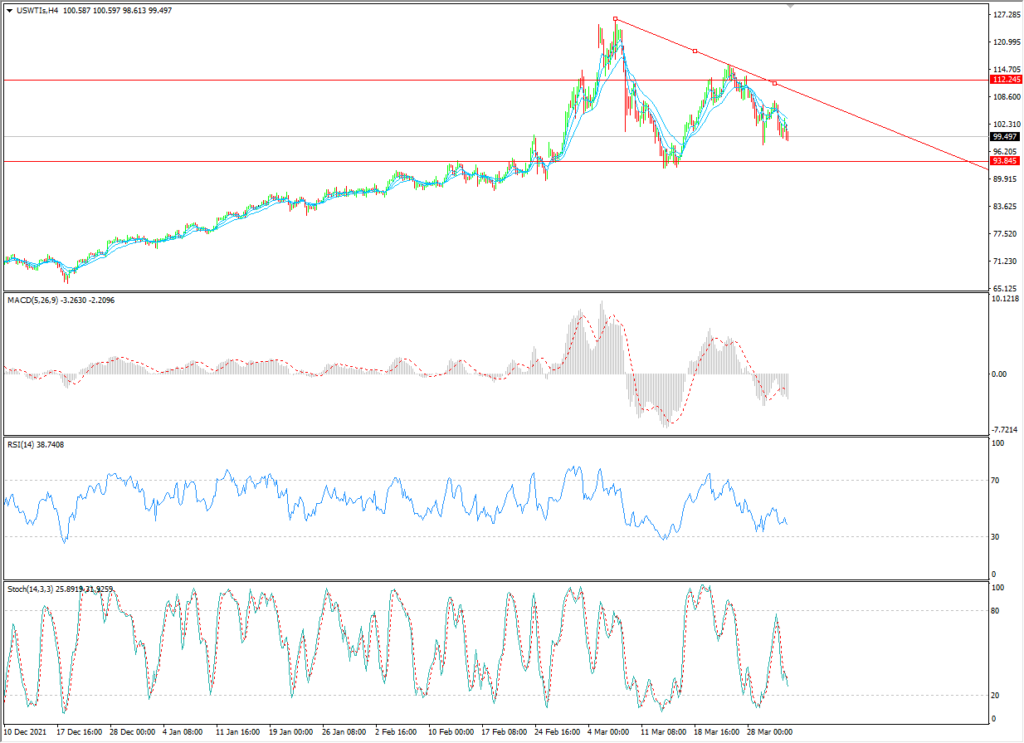Image resolution: width=1024 pixels, height=743 pixels.
Task: Click the 11 Jan 16:00 date label
Action: [x=238, y=732]
